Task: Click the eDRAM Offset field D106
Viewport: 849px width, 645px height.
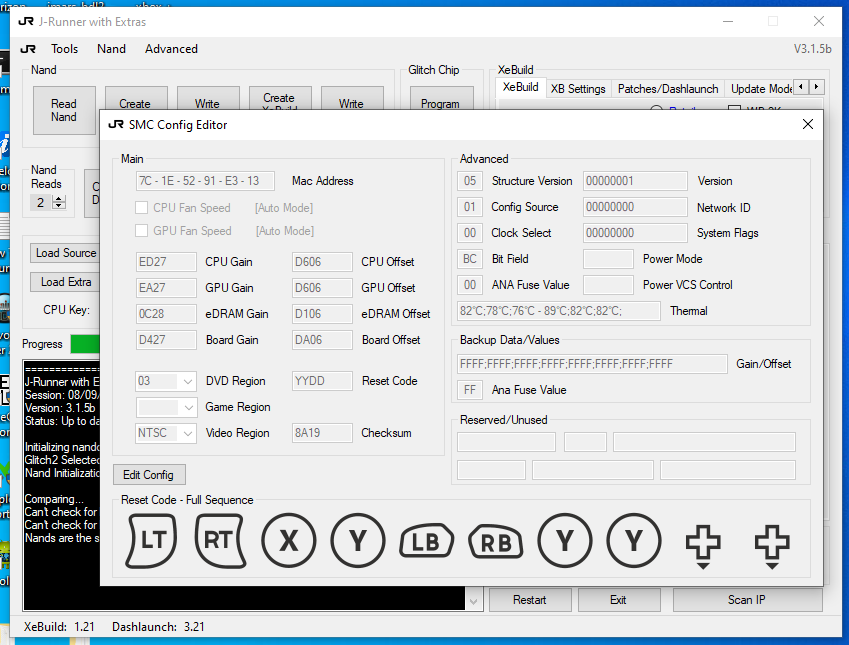Action: tap(322, 314)
